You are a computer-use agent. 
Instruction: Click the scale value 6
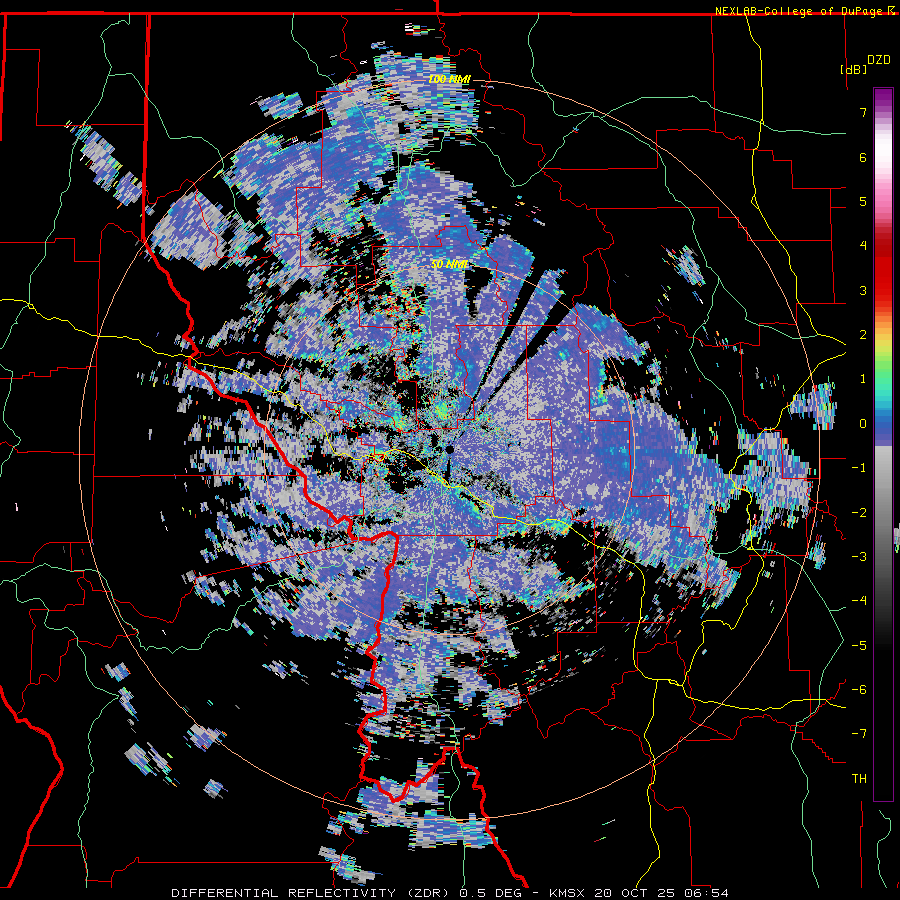(863, 157)
